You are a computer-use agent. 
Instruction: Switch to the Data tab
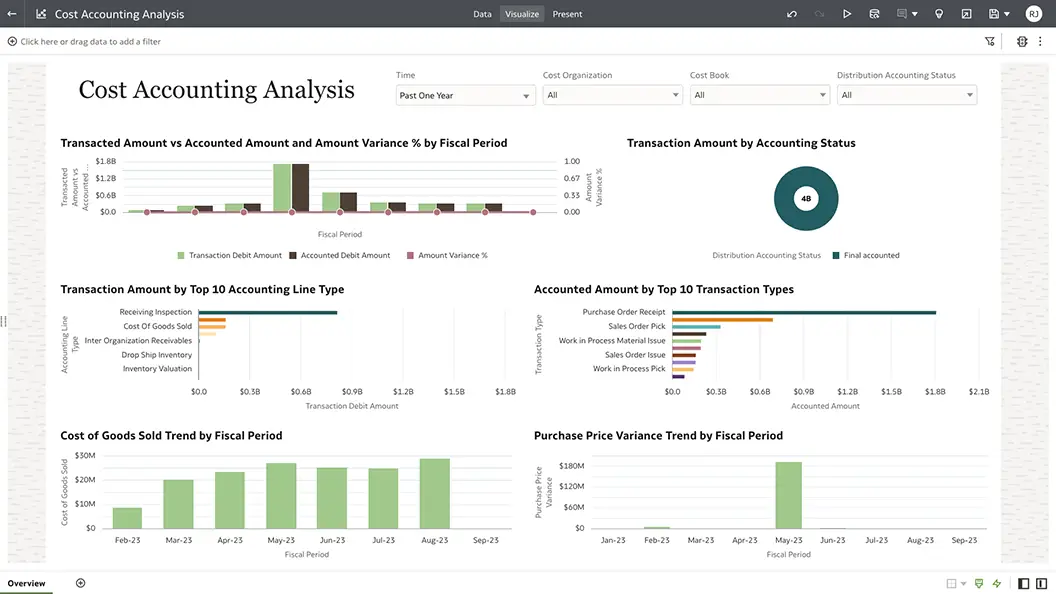point(483,14)
